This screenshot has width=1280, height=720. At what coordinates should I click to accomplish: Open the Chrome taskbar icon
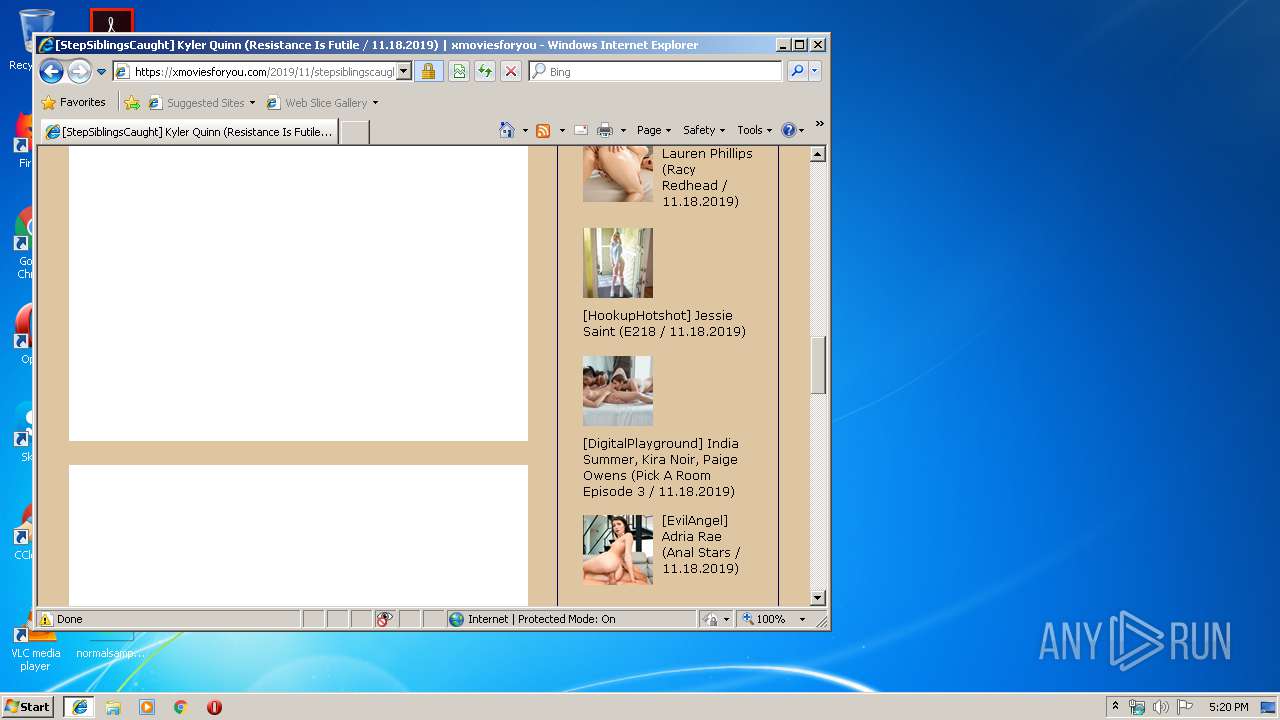180,707
